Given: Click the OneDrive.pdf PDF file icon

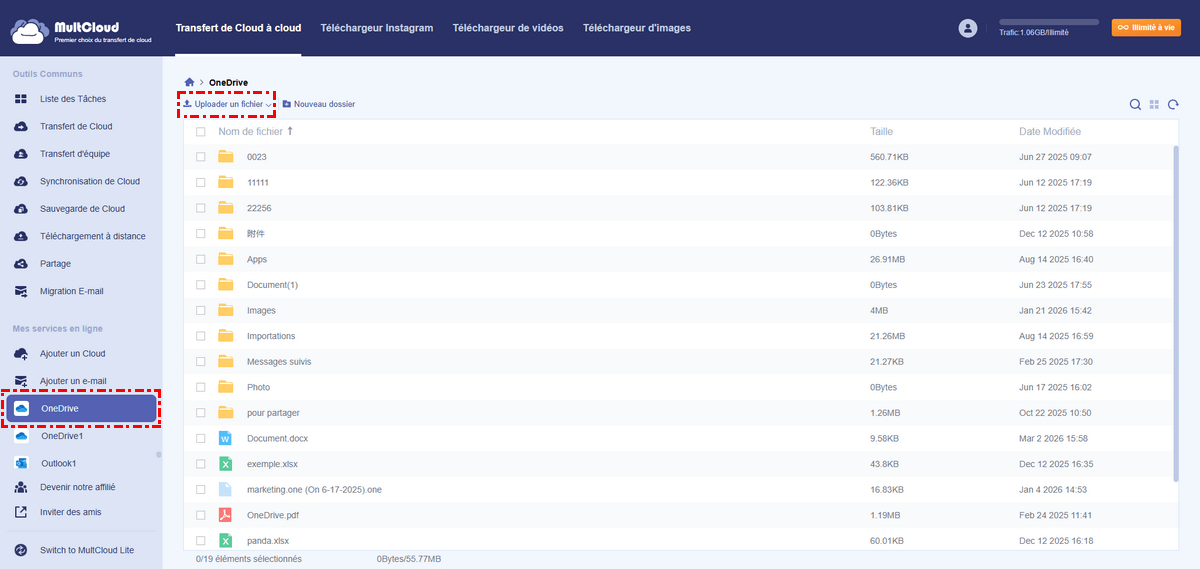Looking at the screenshot, I should click(226, 515).
